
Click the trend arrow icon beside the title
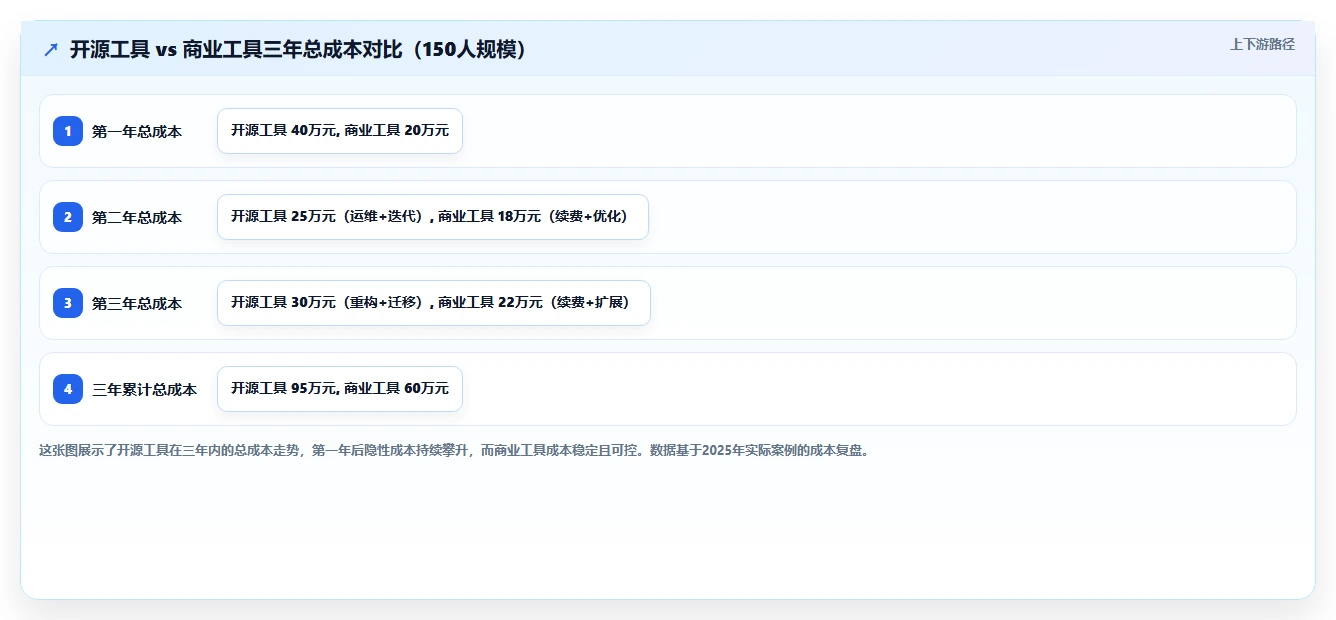51,49
